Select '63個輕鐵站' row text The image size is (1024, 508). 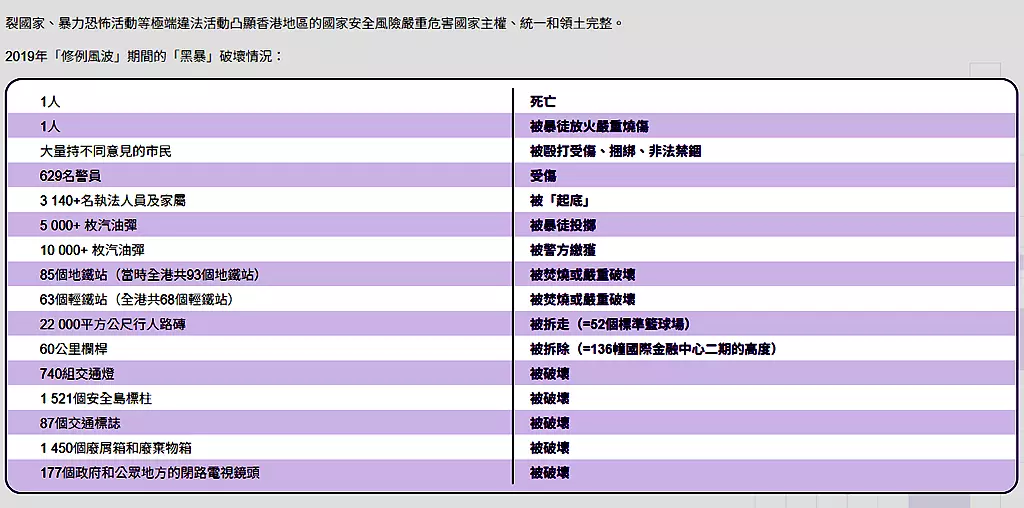click(141, 299)
